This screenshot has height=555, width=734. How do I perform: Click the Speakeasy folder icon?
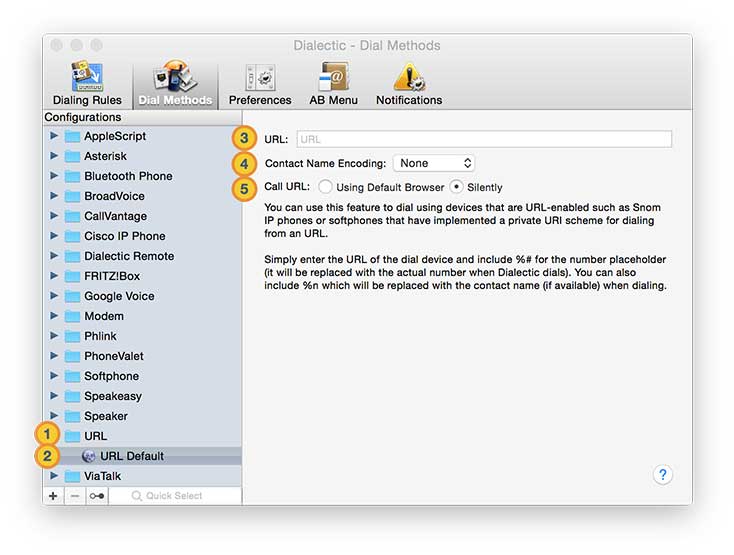click(x=72, y=396)
